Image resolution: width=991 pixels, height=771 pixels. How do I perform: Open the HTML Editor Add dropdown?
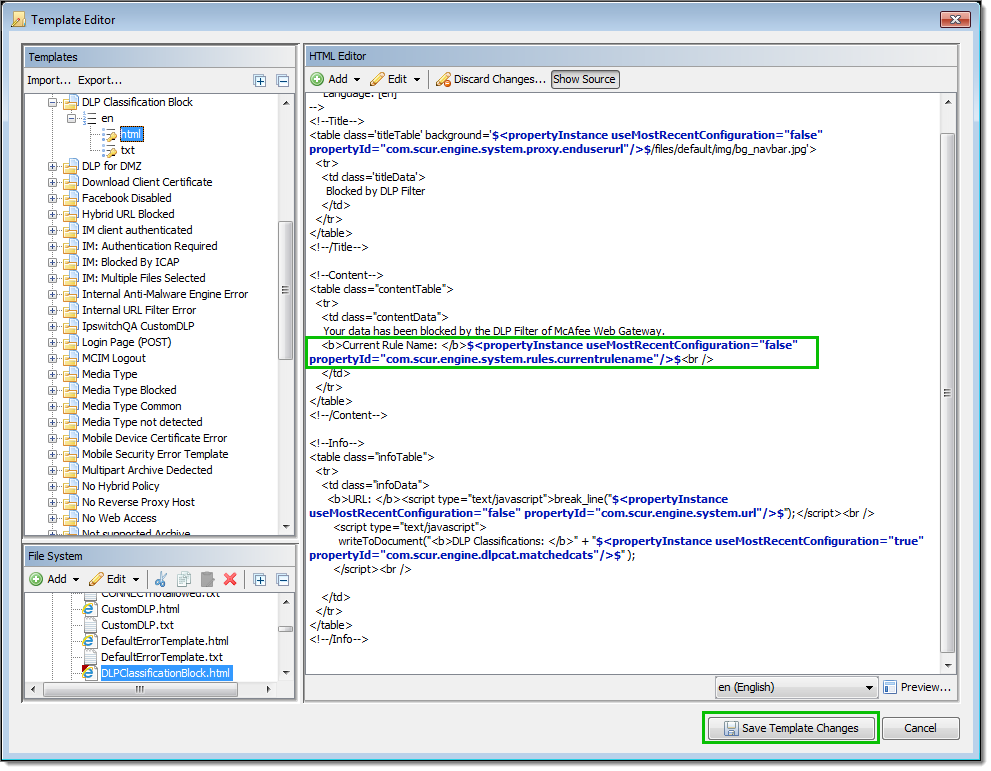[x=336, y=79]
